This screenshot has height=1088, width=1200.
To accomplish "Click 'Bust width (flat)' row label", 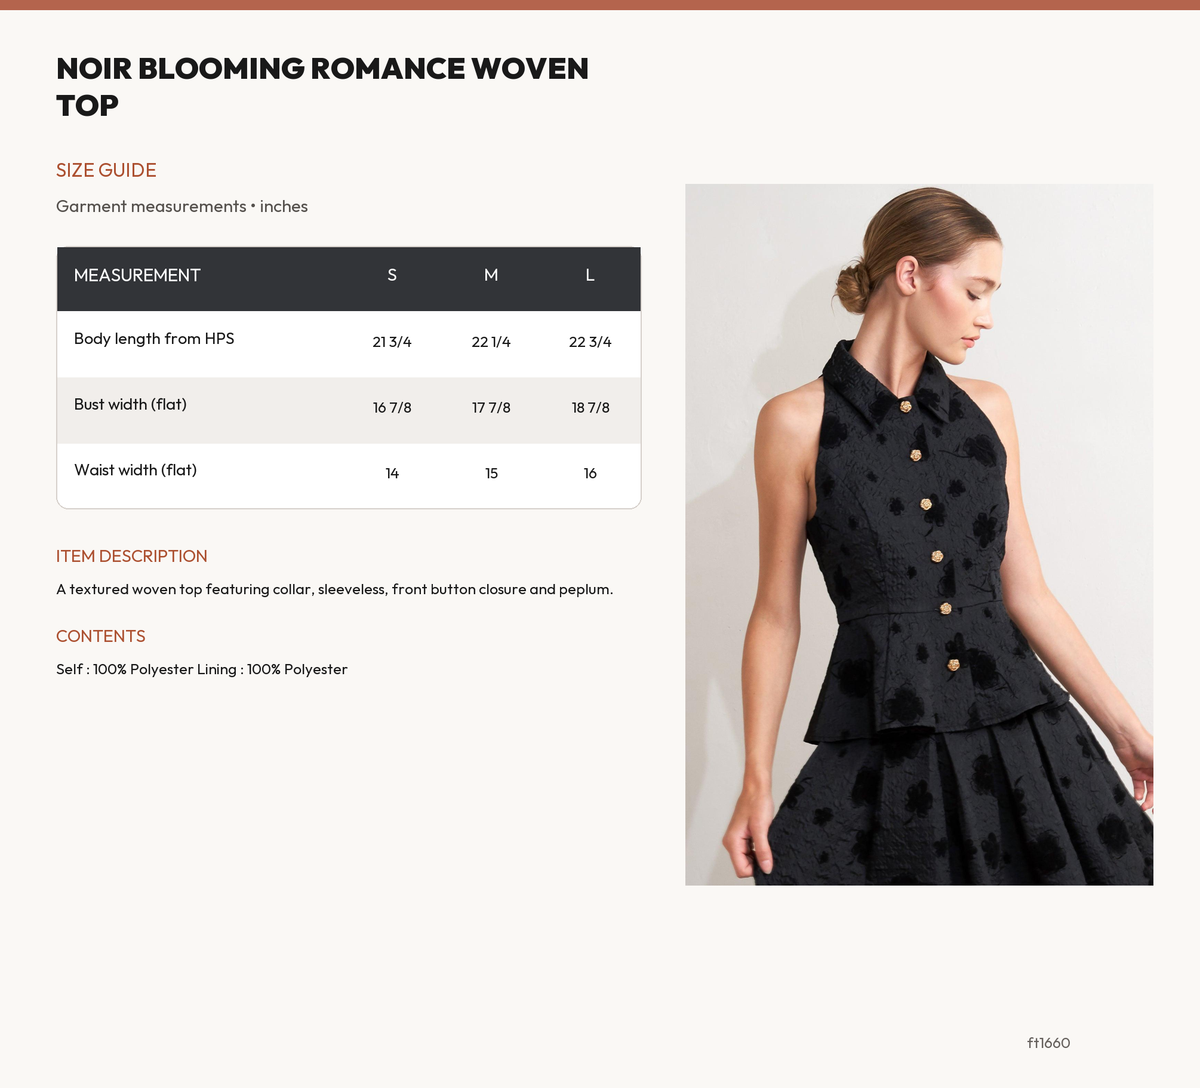I will tap(130, 405).
